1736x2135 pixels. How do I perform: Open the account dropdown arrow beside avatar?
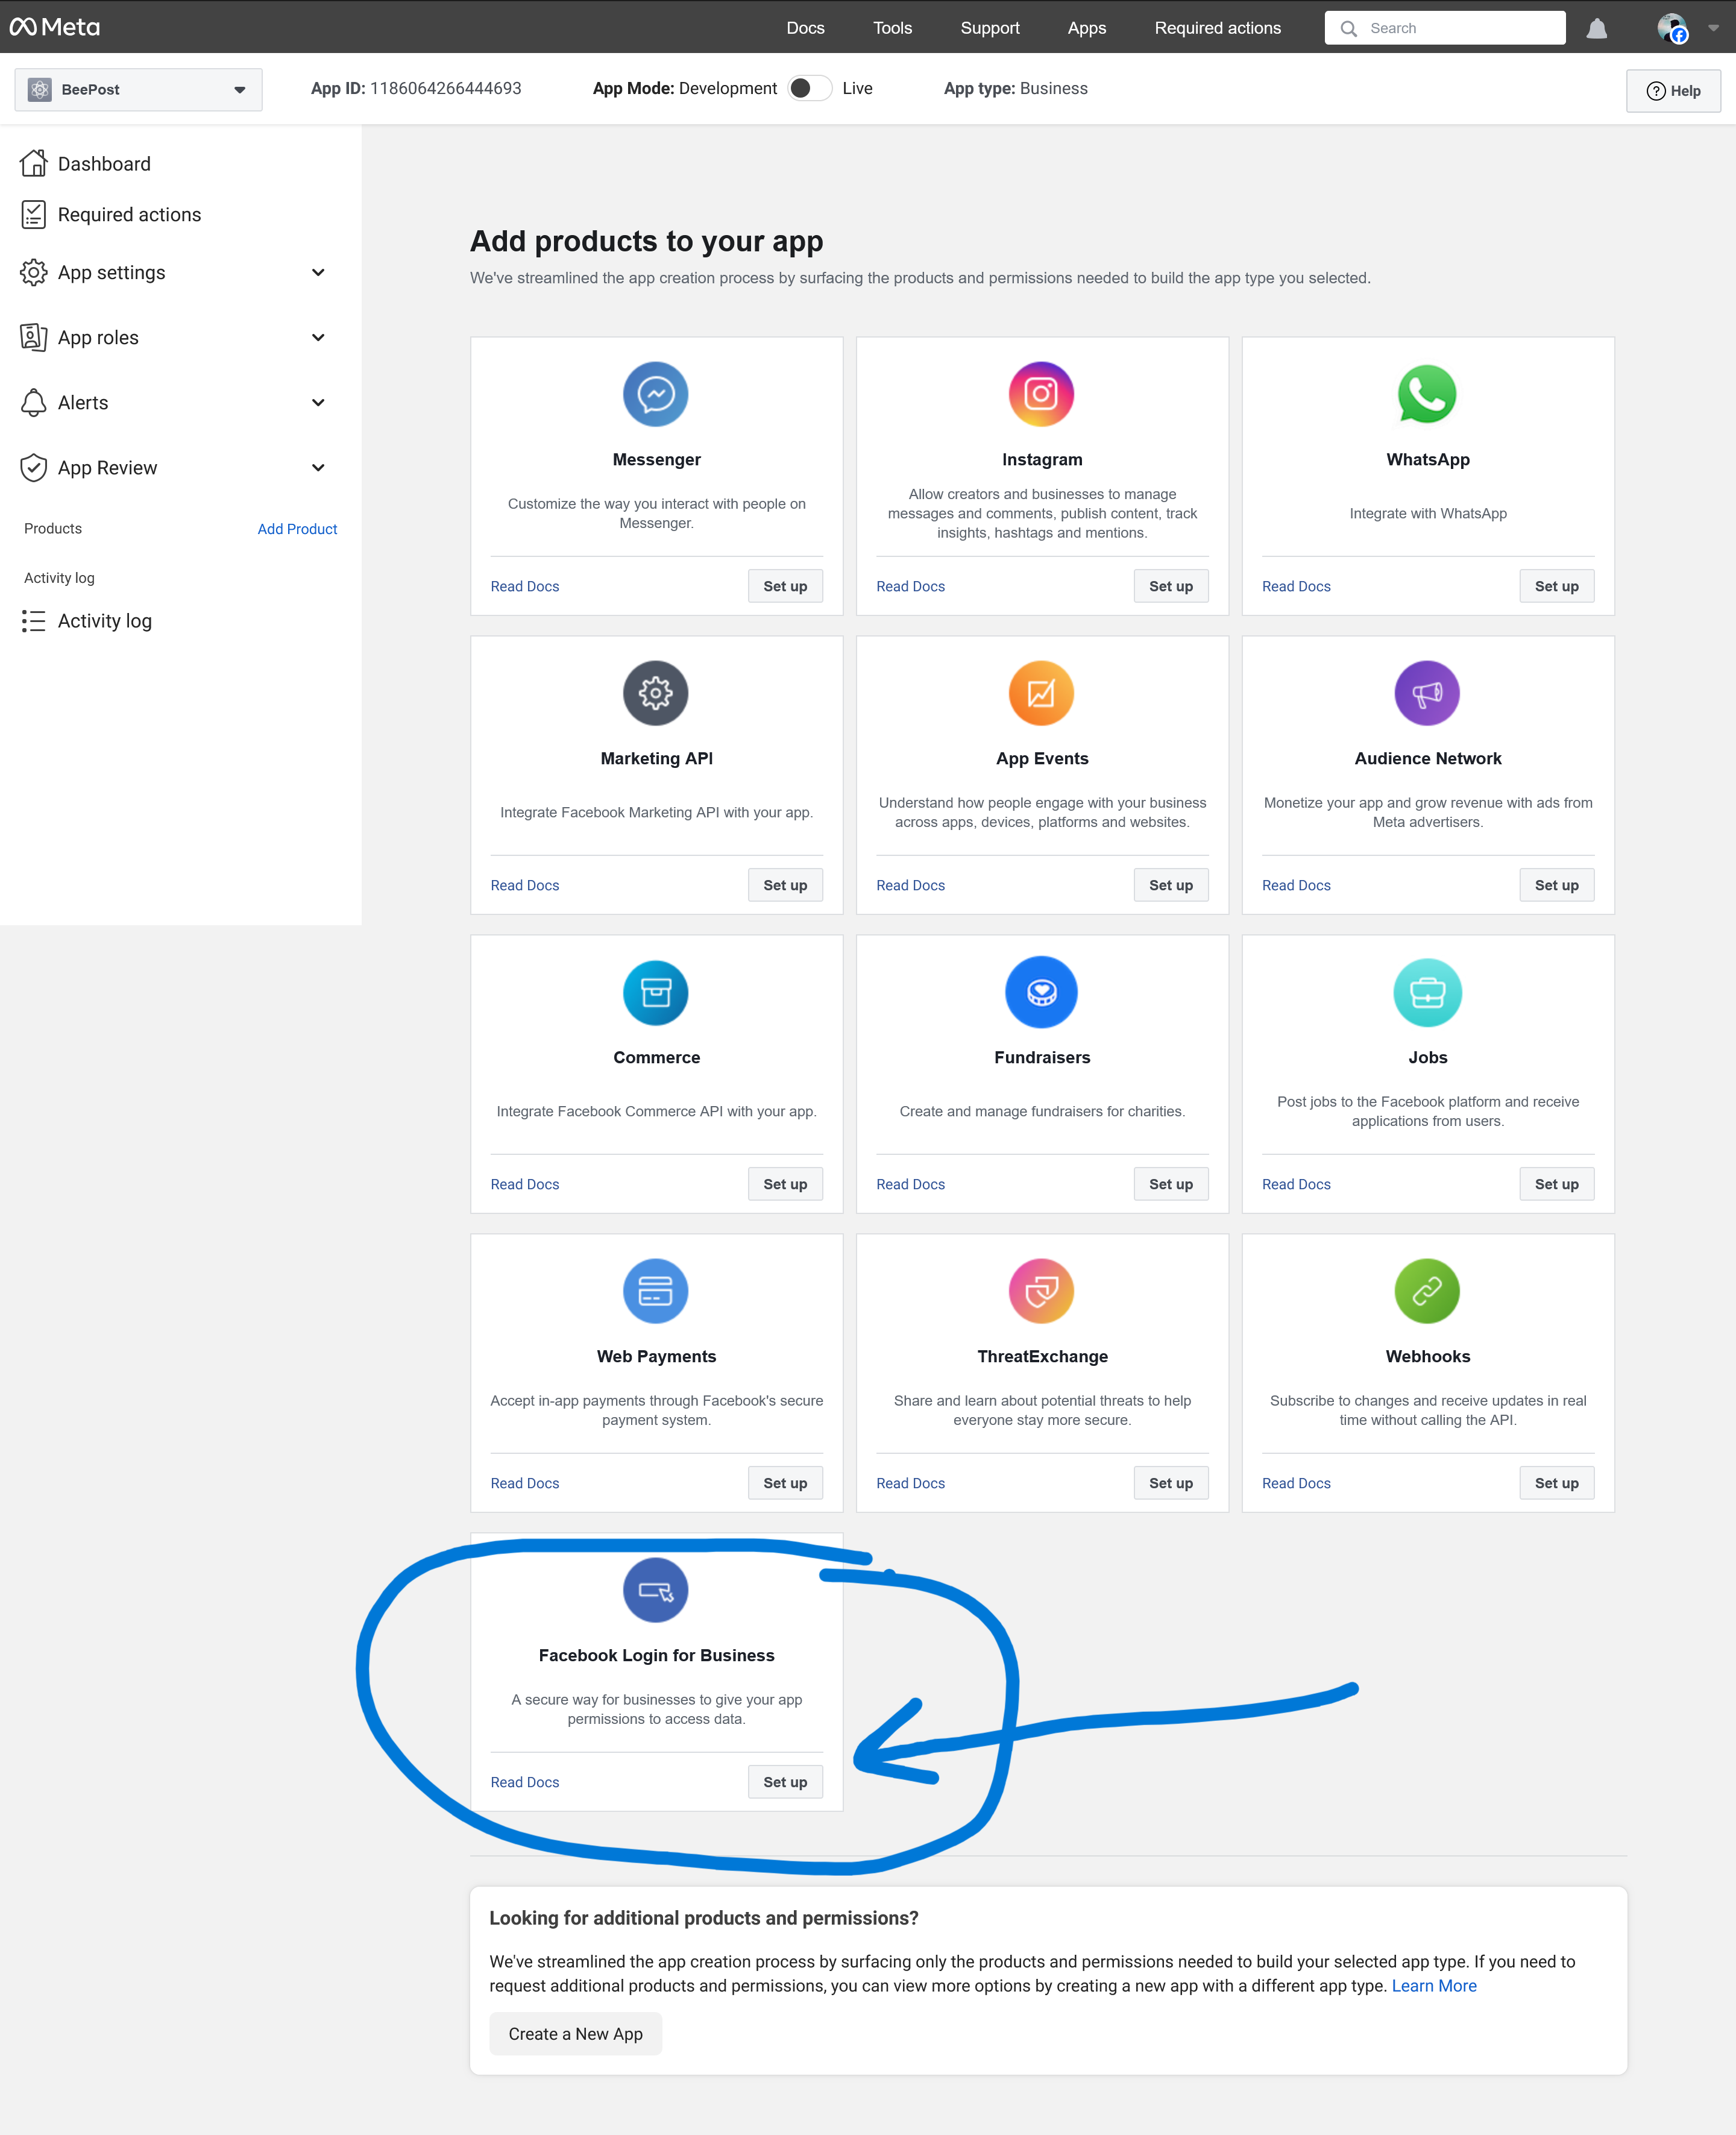point(1713,28)
